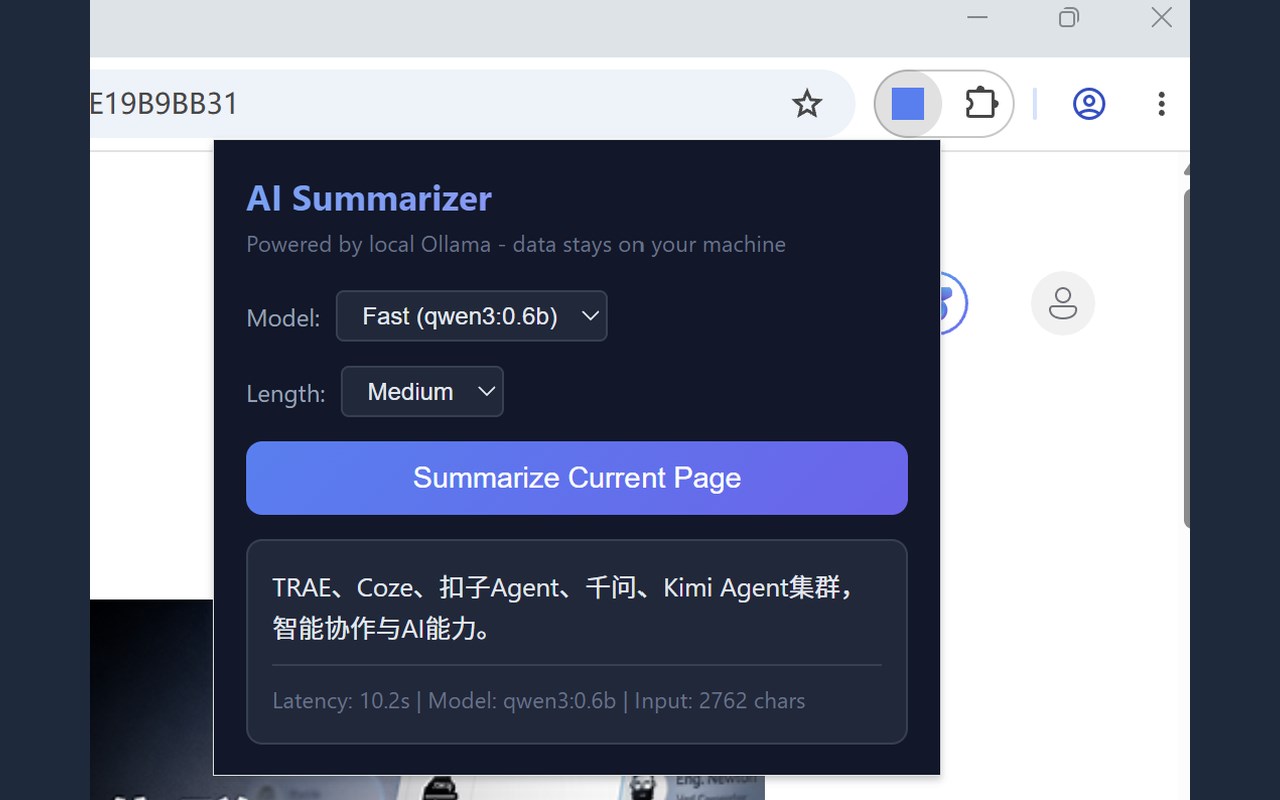Click the page's vertical scrollbar
1280x800 pixels.
1186,357
